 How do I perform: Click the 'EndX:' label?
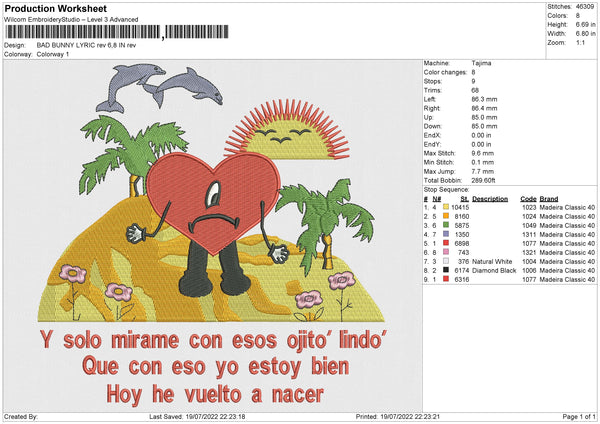[432, 135]
